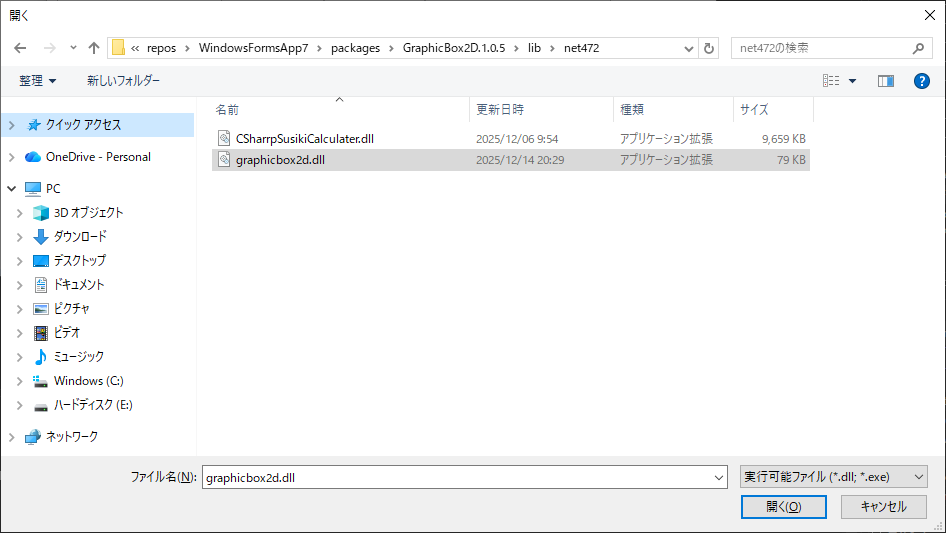Click the forward navigation arrow
Viewport: 946px width, 533px height.
49,48
